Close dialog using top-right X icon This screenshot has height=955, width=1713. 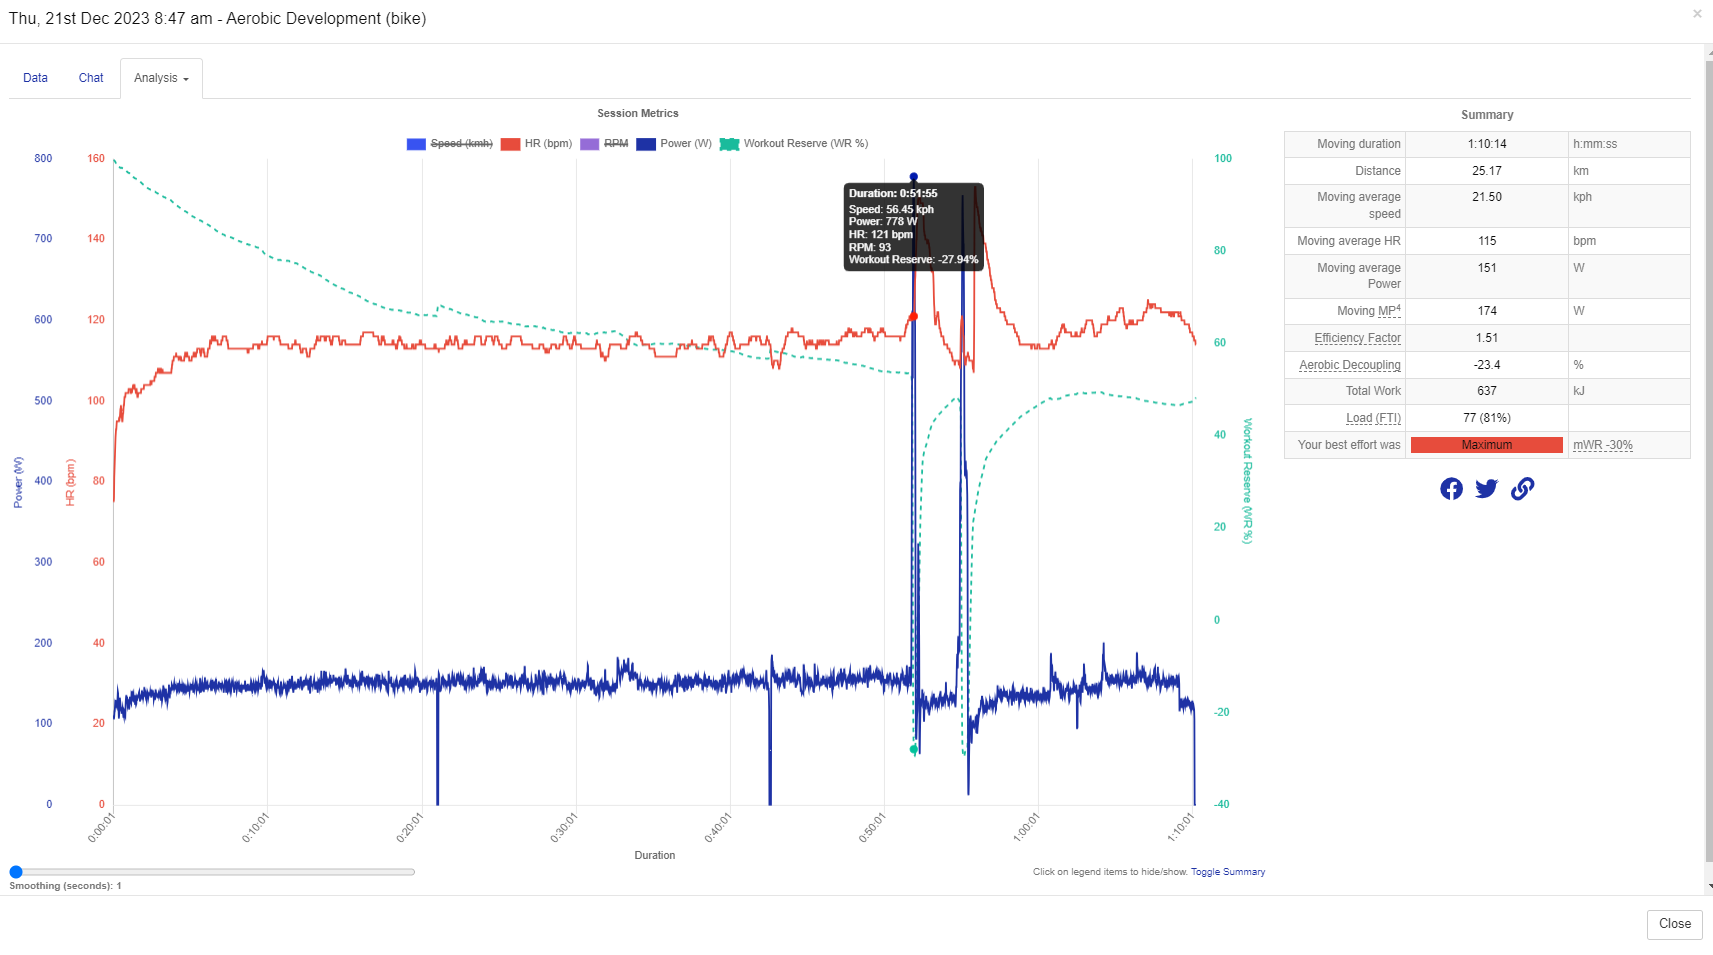(x=1696, y=14)
